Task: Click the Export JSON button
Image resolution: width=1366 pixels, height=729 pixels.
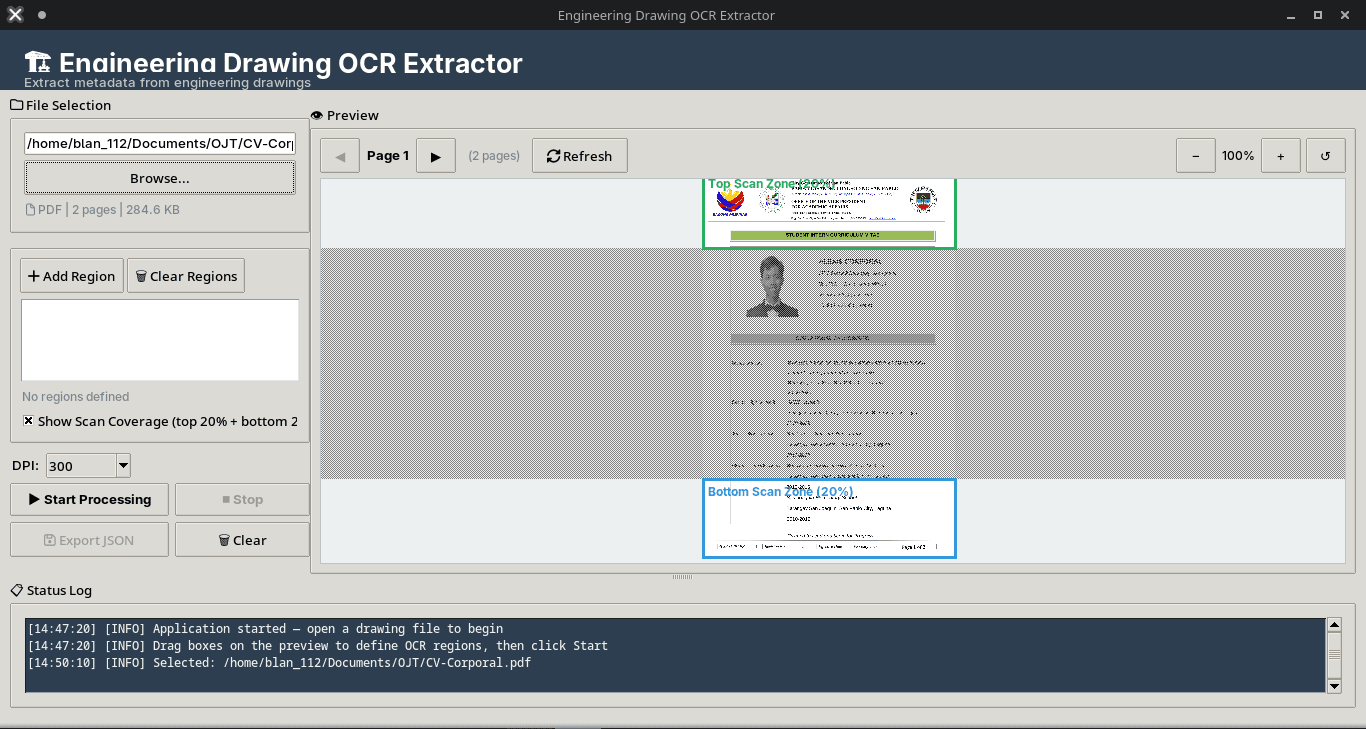Action: click(90, 540)
